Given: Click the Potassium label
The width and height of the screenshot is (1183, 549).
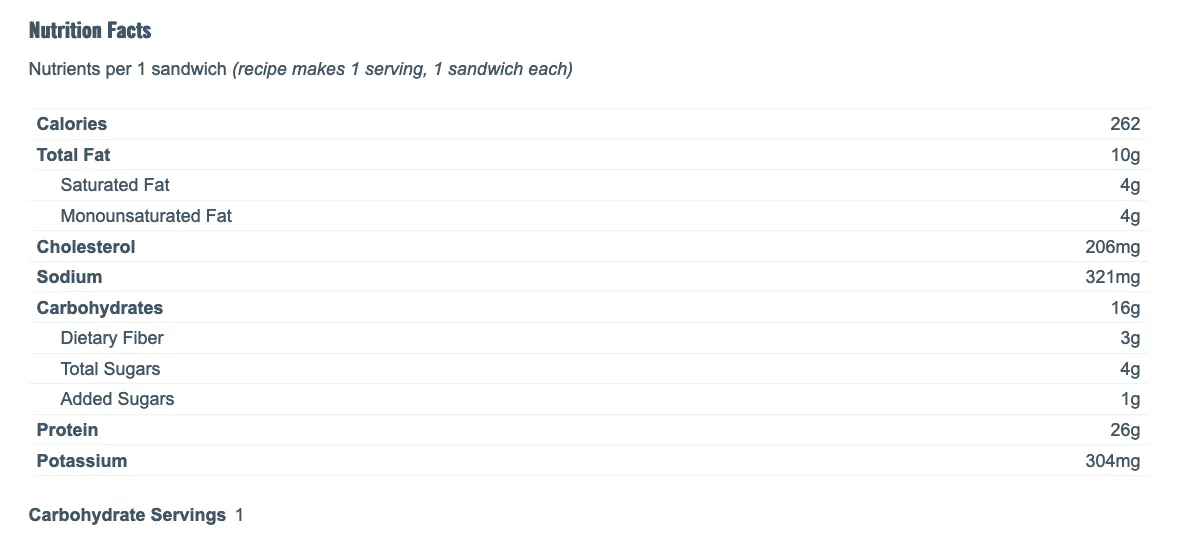Looking at the screenshot, I should point(81,461).
